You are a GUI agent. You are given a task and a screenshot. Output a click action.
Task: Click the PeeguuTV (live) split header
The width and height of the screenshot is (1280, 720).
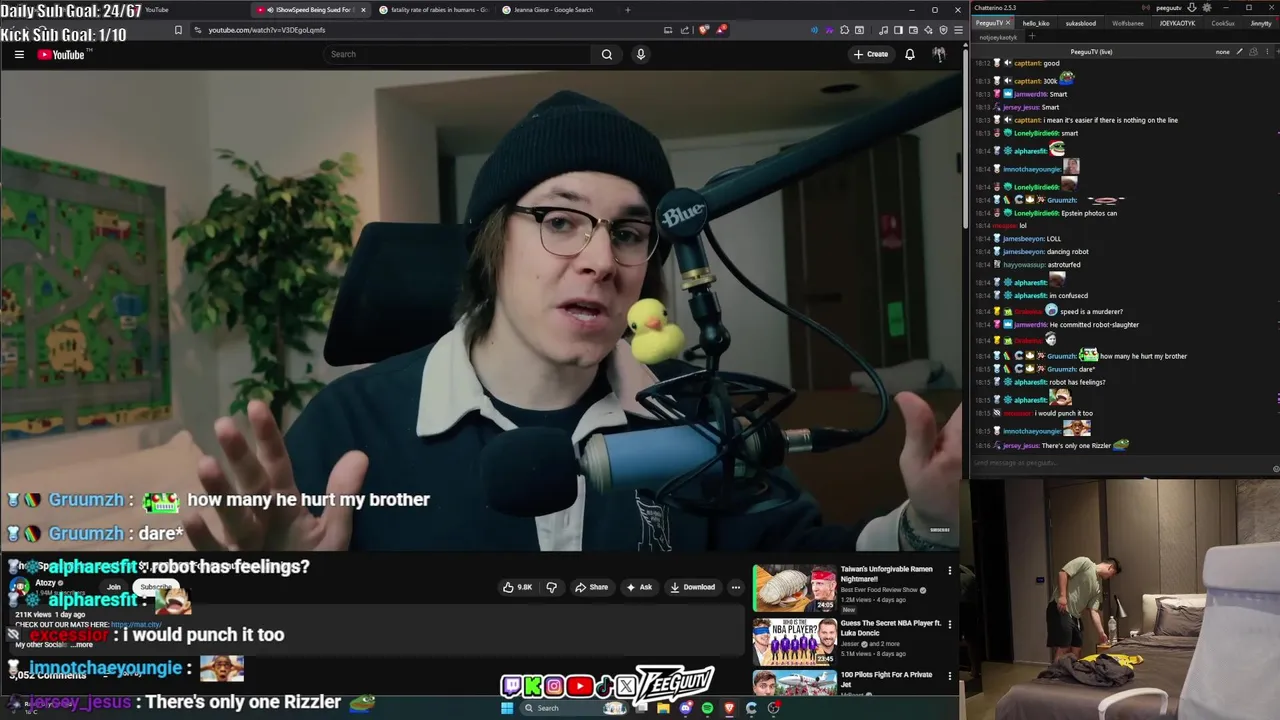[1091, 51]
